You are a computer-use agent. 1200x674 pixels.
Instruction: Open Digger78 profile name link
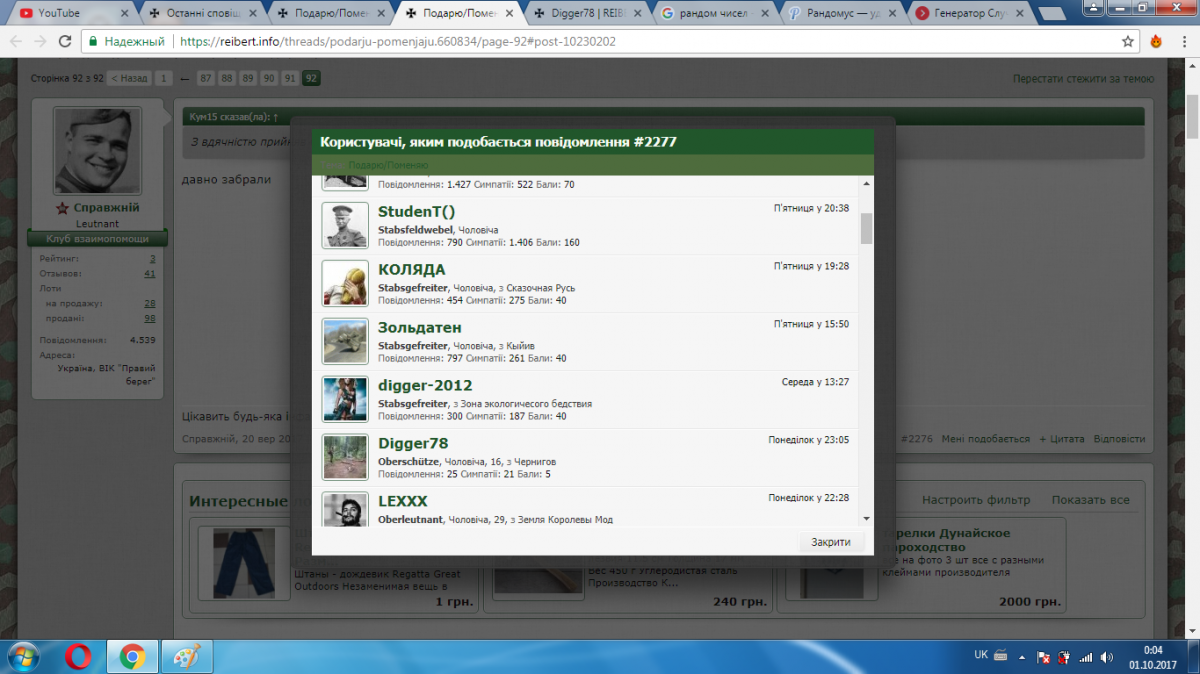413,443
